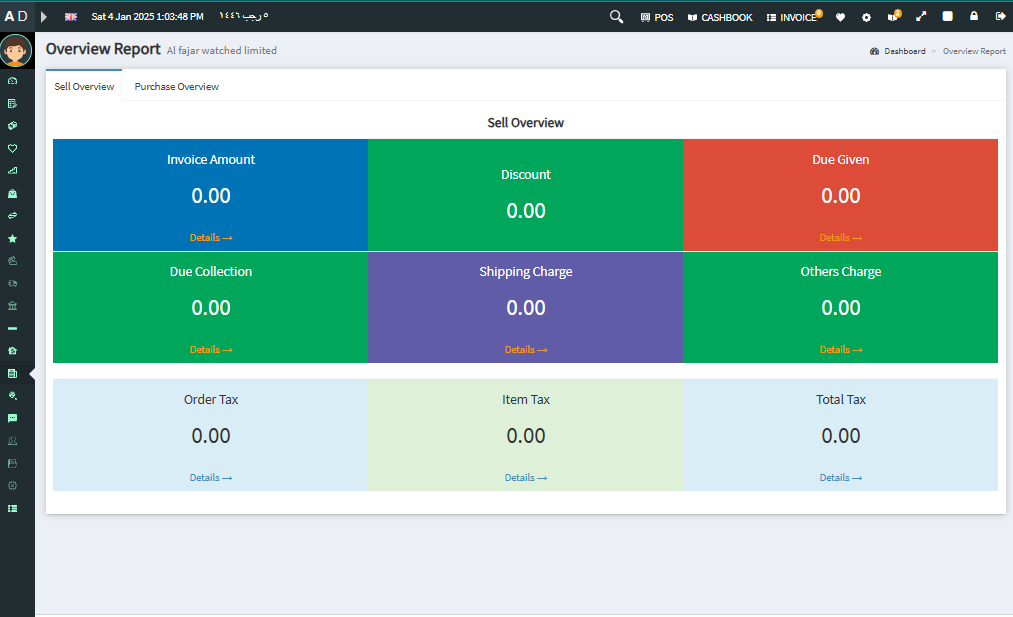
Task: Lock the screen with padlock icon
Action: [x=974, y=16]
